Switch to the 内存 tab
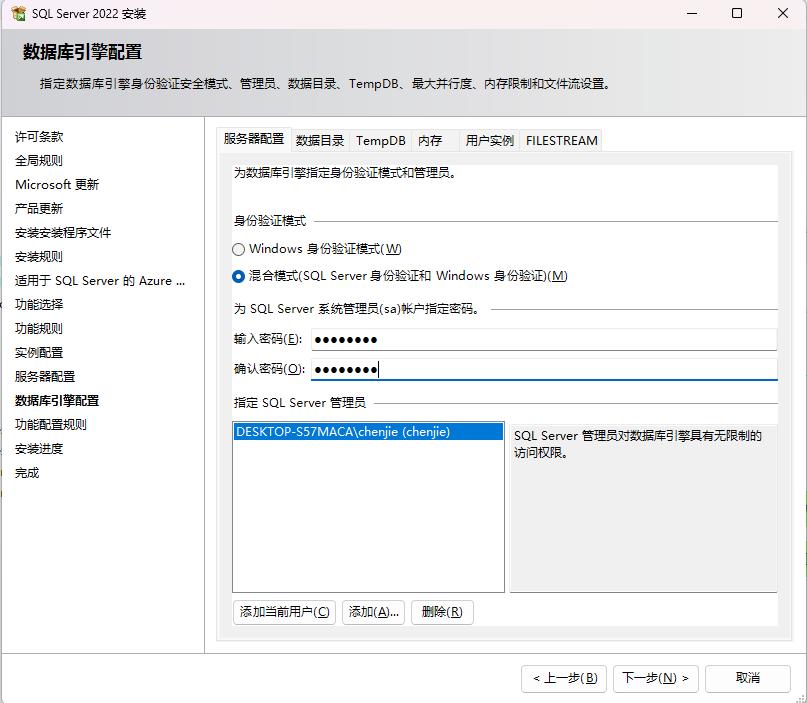 pyautogui.click(x=431, y=141)
